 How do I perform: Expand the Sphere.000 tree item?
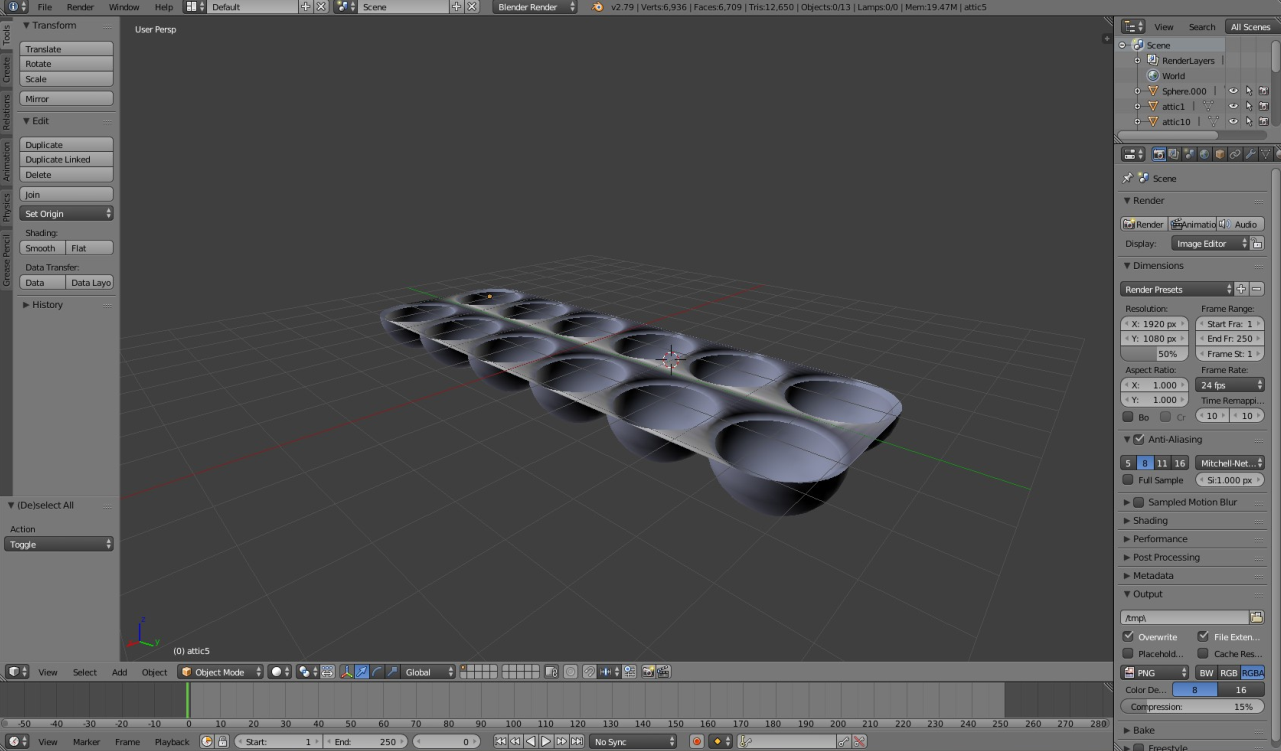[1137, 91]
